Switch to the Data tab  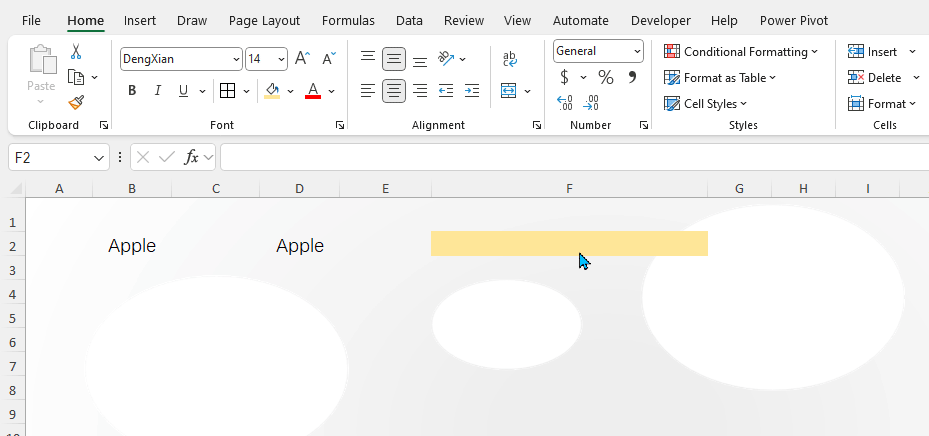pos(409,21)
